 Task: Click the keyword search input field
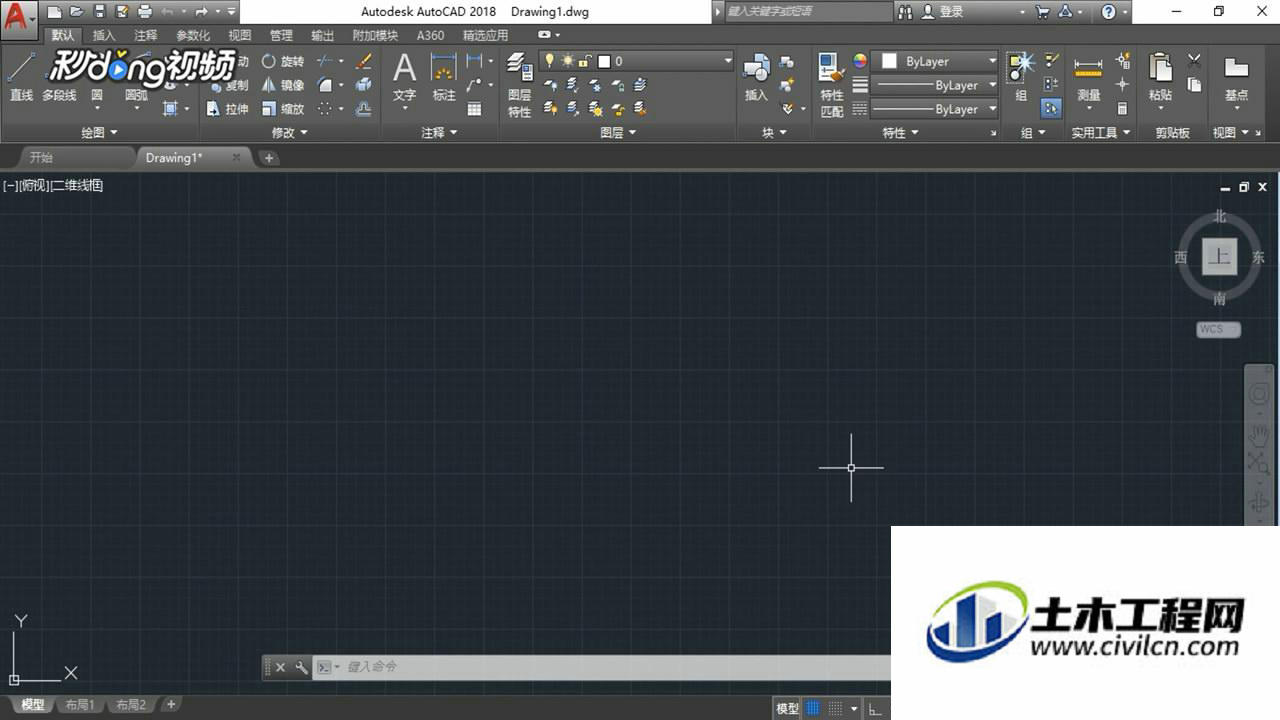coord(808,11)
